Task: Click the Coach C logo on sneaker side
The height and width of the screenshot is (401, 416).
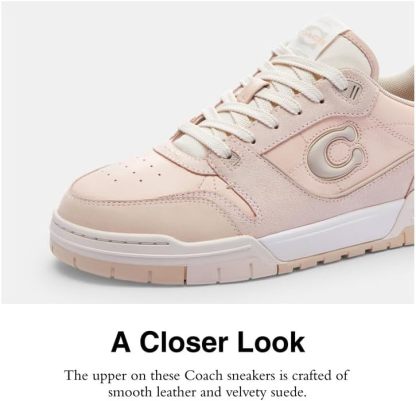Action: pyautogui.click(x=335, y=152)
